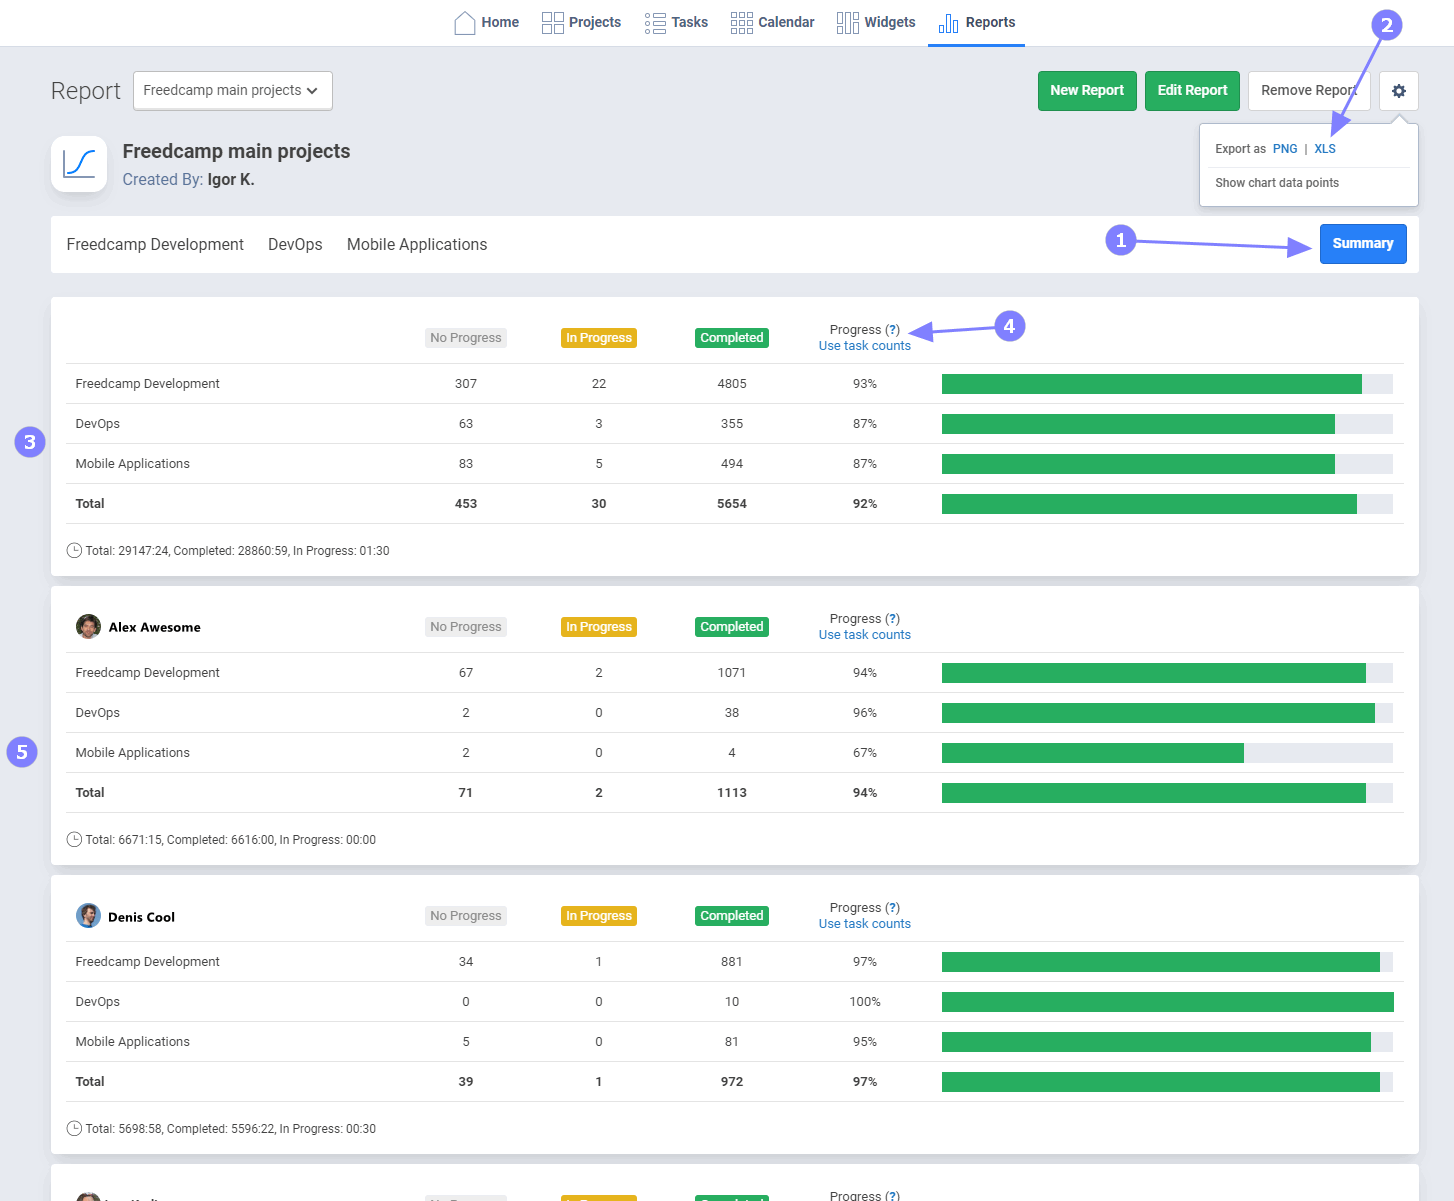Switch to the DevOps project tab

point(295,245)
